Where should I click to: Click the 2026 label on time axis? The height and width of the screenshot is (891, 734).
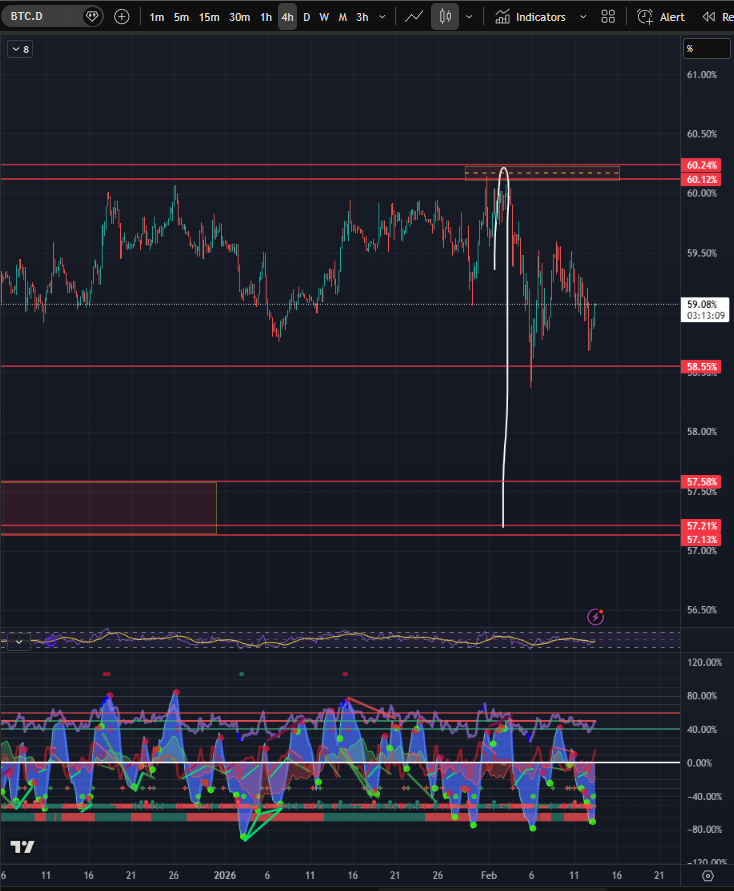tap(225, 875)
